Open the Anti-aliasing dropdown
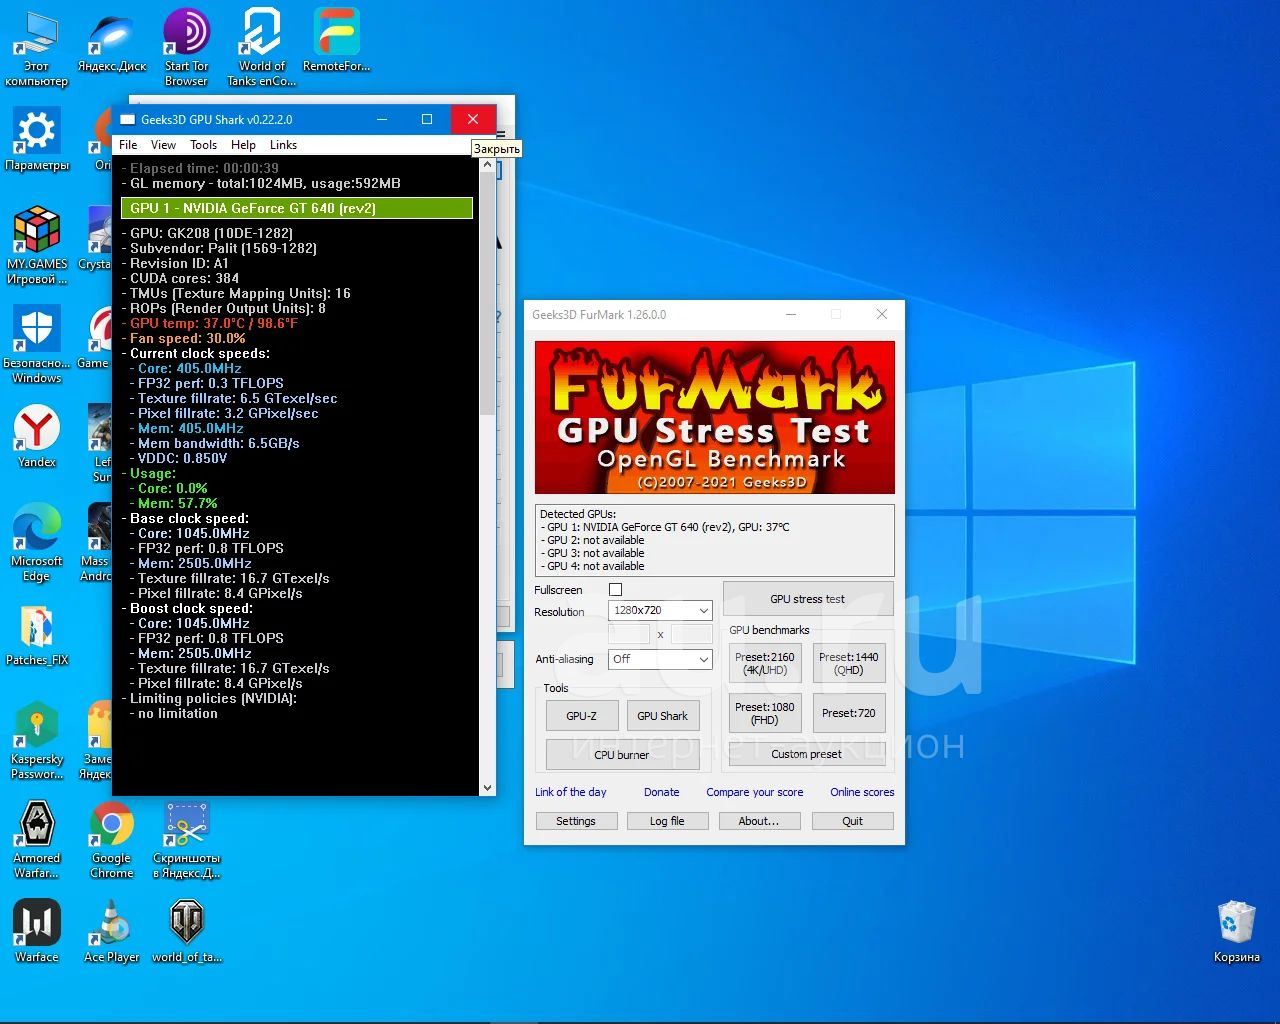The image size is (1280, 1024). 660,659
